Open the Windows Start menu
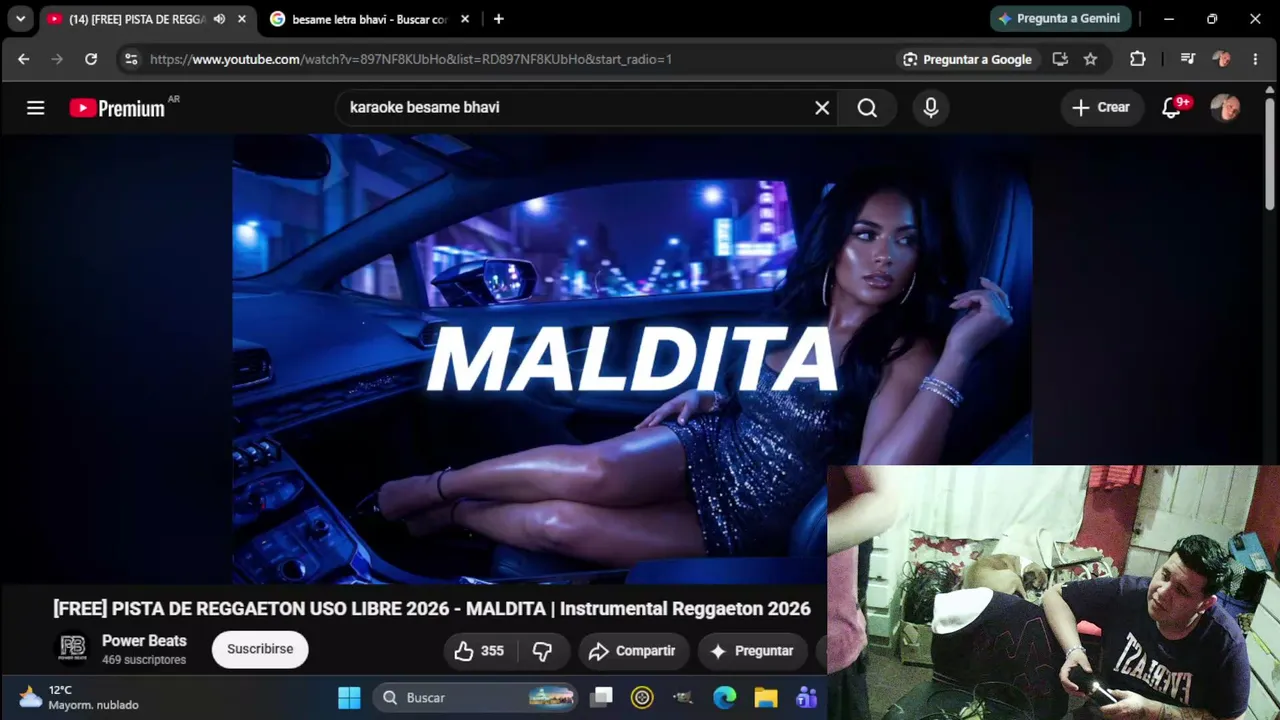This screenshot has height=720, width=1280. tap(349, 697)
